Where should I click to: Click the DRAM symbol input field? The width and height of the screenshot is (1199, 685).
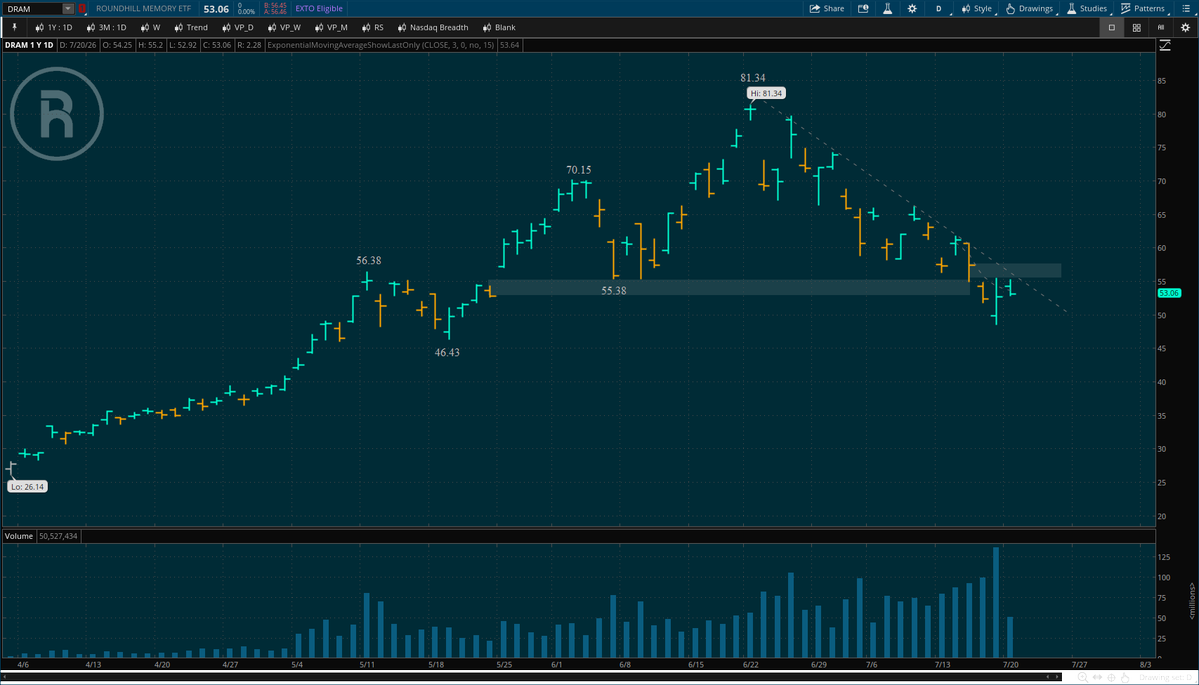pos(33,8)
